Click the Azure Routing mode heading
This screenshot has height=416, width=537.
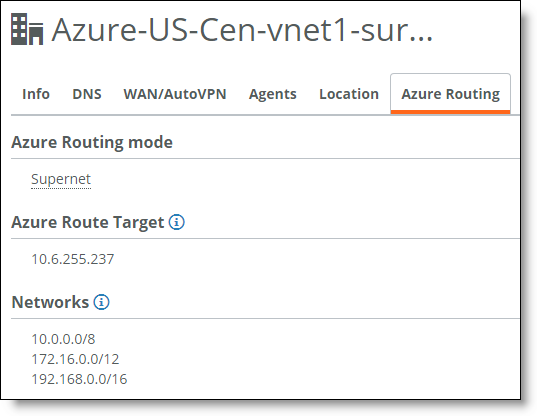coord(92,142)
